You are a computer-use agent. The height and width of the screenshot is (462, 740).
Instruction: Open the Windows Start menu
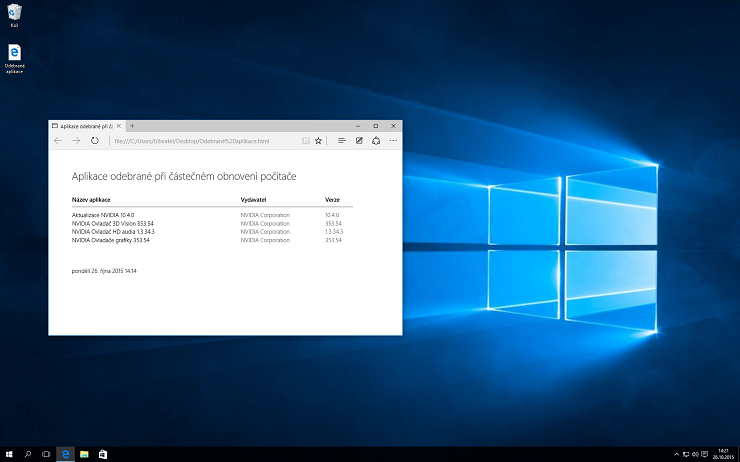pyautogui.click(x=9, y=454)
